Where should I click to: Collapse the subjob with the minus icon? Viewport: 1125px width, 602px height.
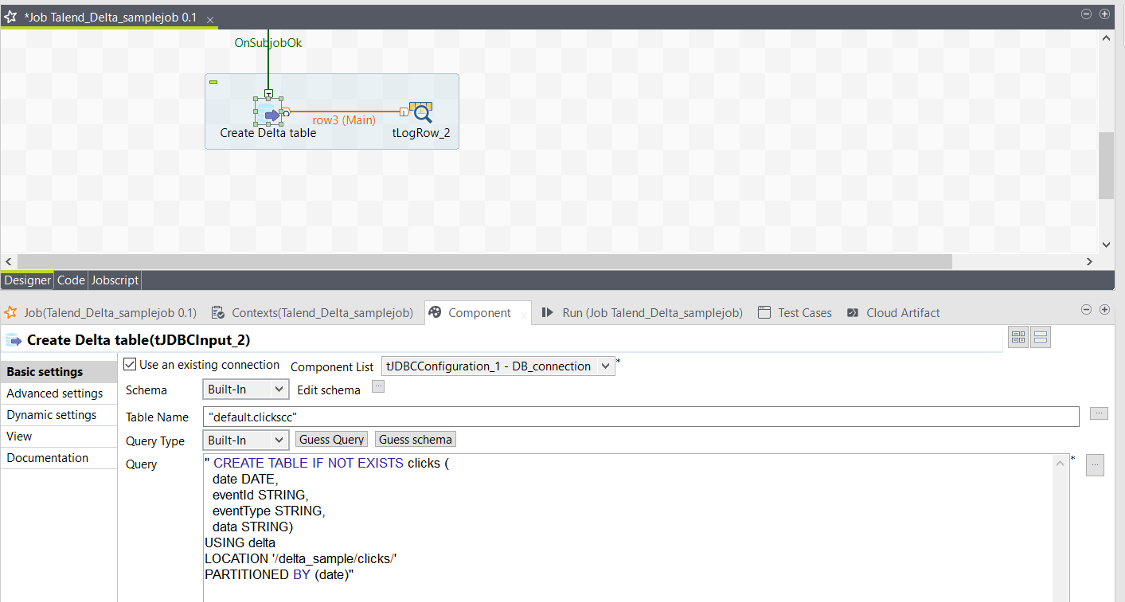click(213, 82)
